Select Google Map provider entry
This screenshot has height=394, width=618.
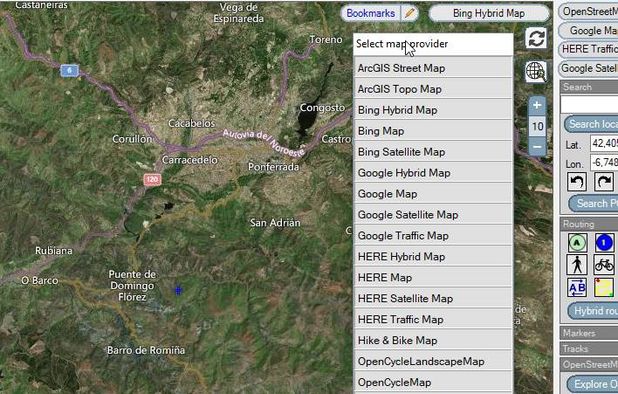[433, 193]
